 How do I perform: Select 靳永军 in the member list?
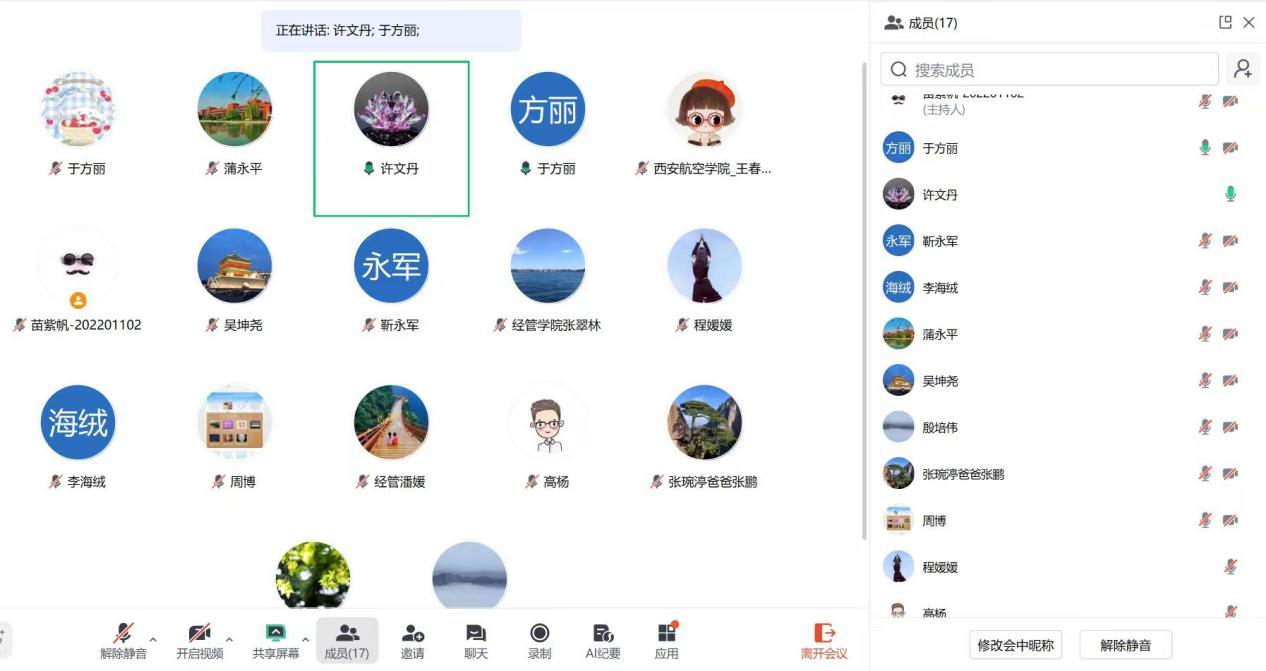click(x=940, y=241)
